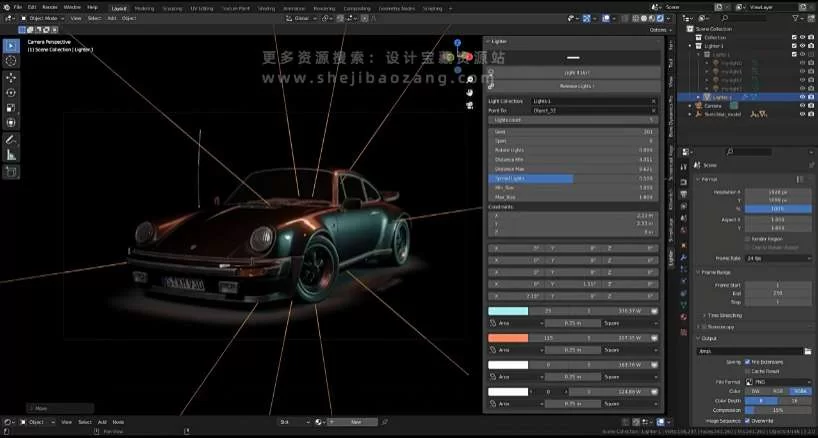Pick the Rotate tool in toolbar

pyautogui.click(x=11, y=92)
